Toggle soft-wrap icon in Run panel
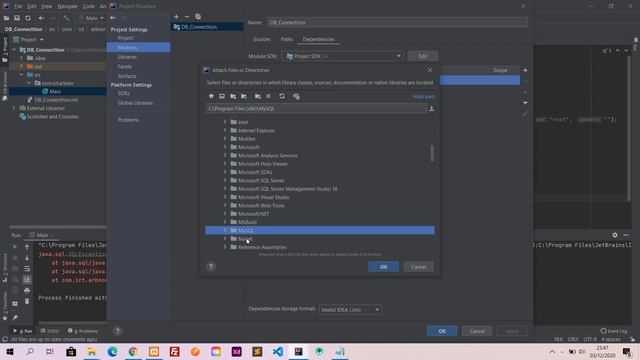This screenshot has height=360, width=640. click(x=27, y=269)
